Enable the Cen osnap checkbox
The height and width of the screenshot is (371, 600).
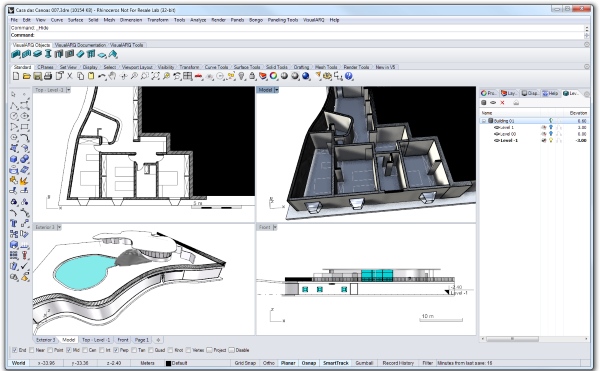coord(85,350)
